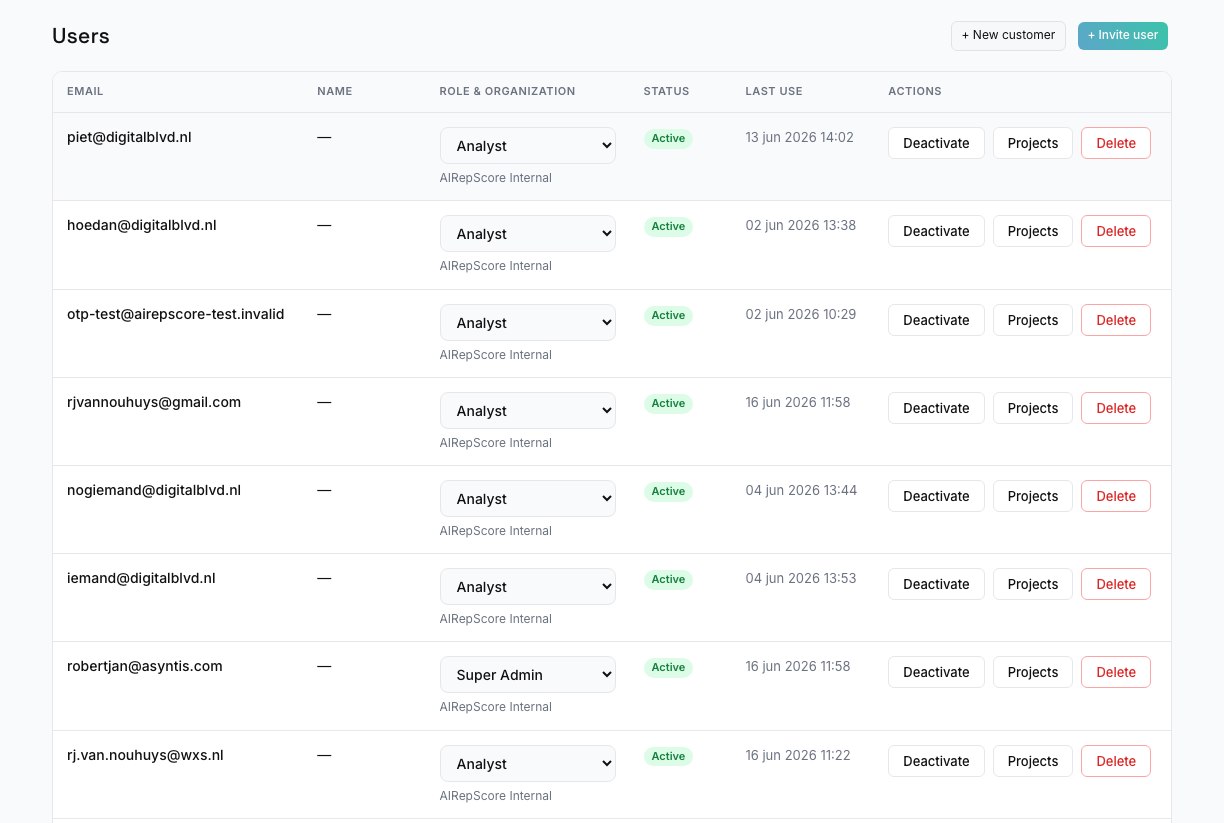Open Projects for rjvannouhuys@gmail.com

coord(1033,408)
